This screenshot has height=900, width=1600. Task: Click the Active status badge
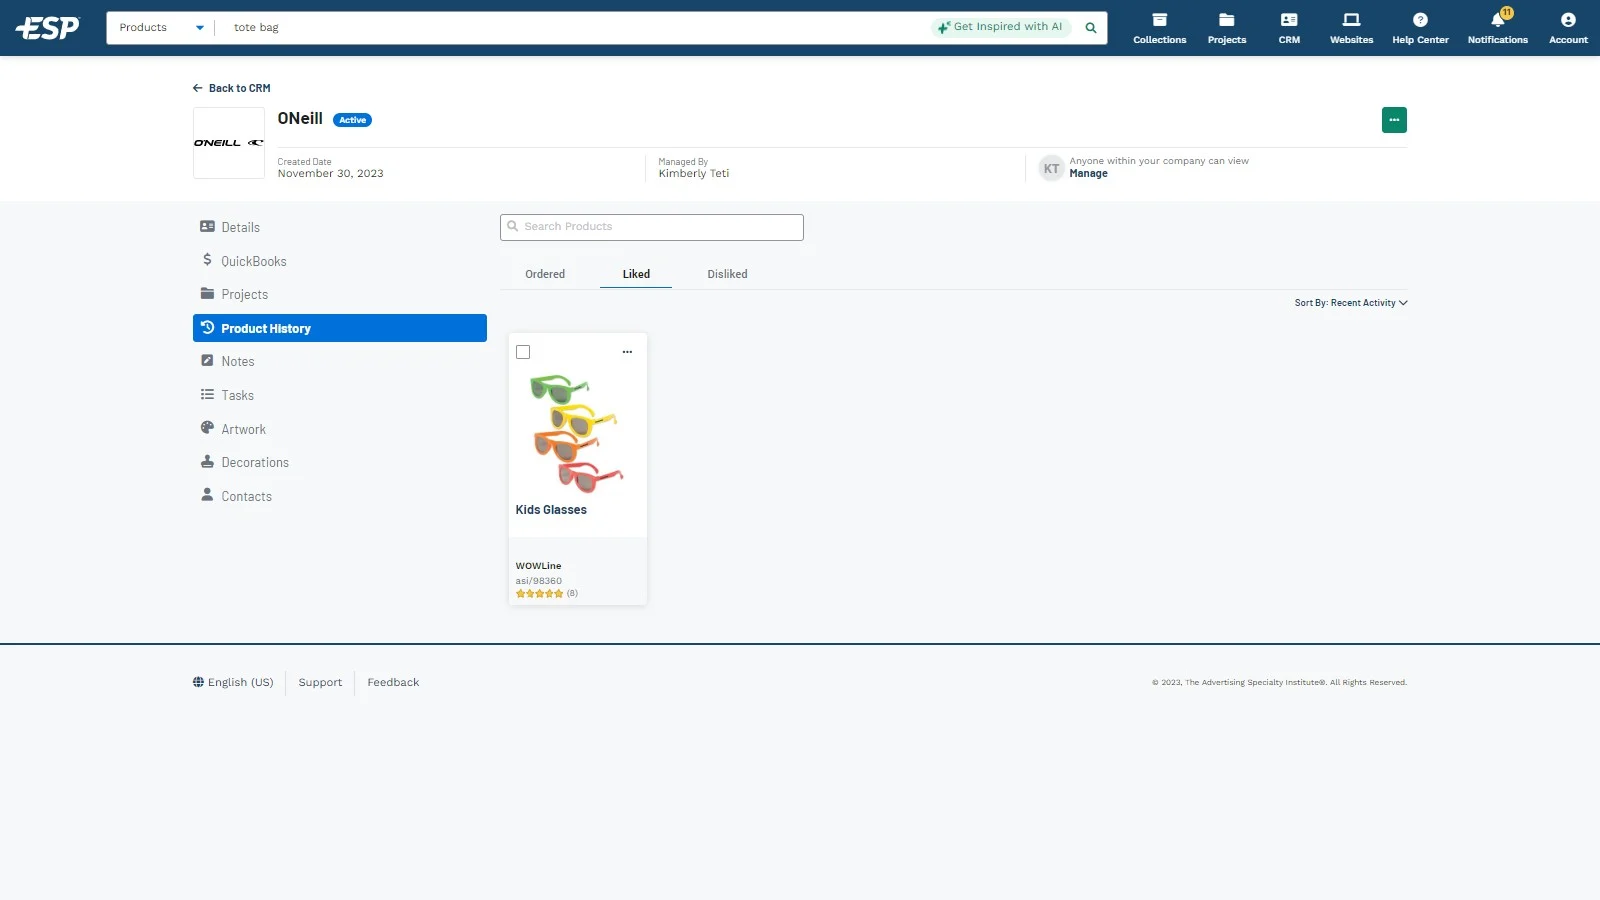[x=352, y=120]
